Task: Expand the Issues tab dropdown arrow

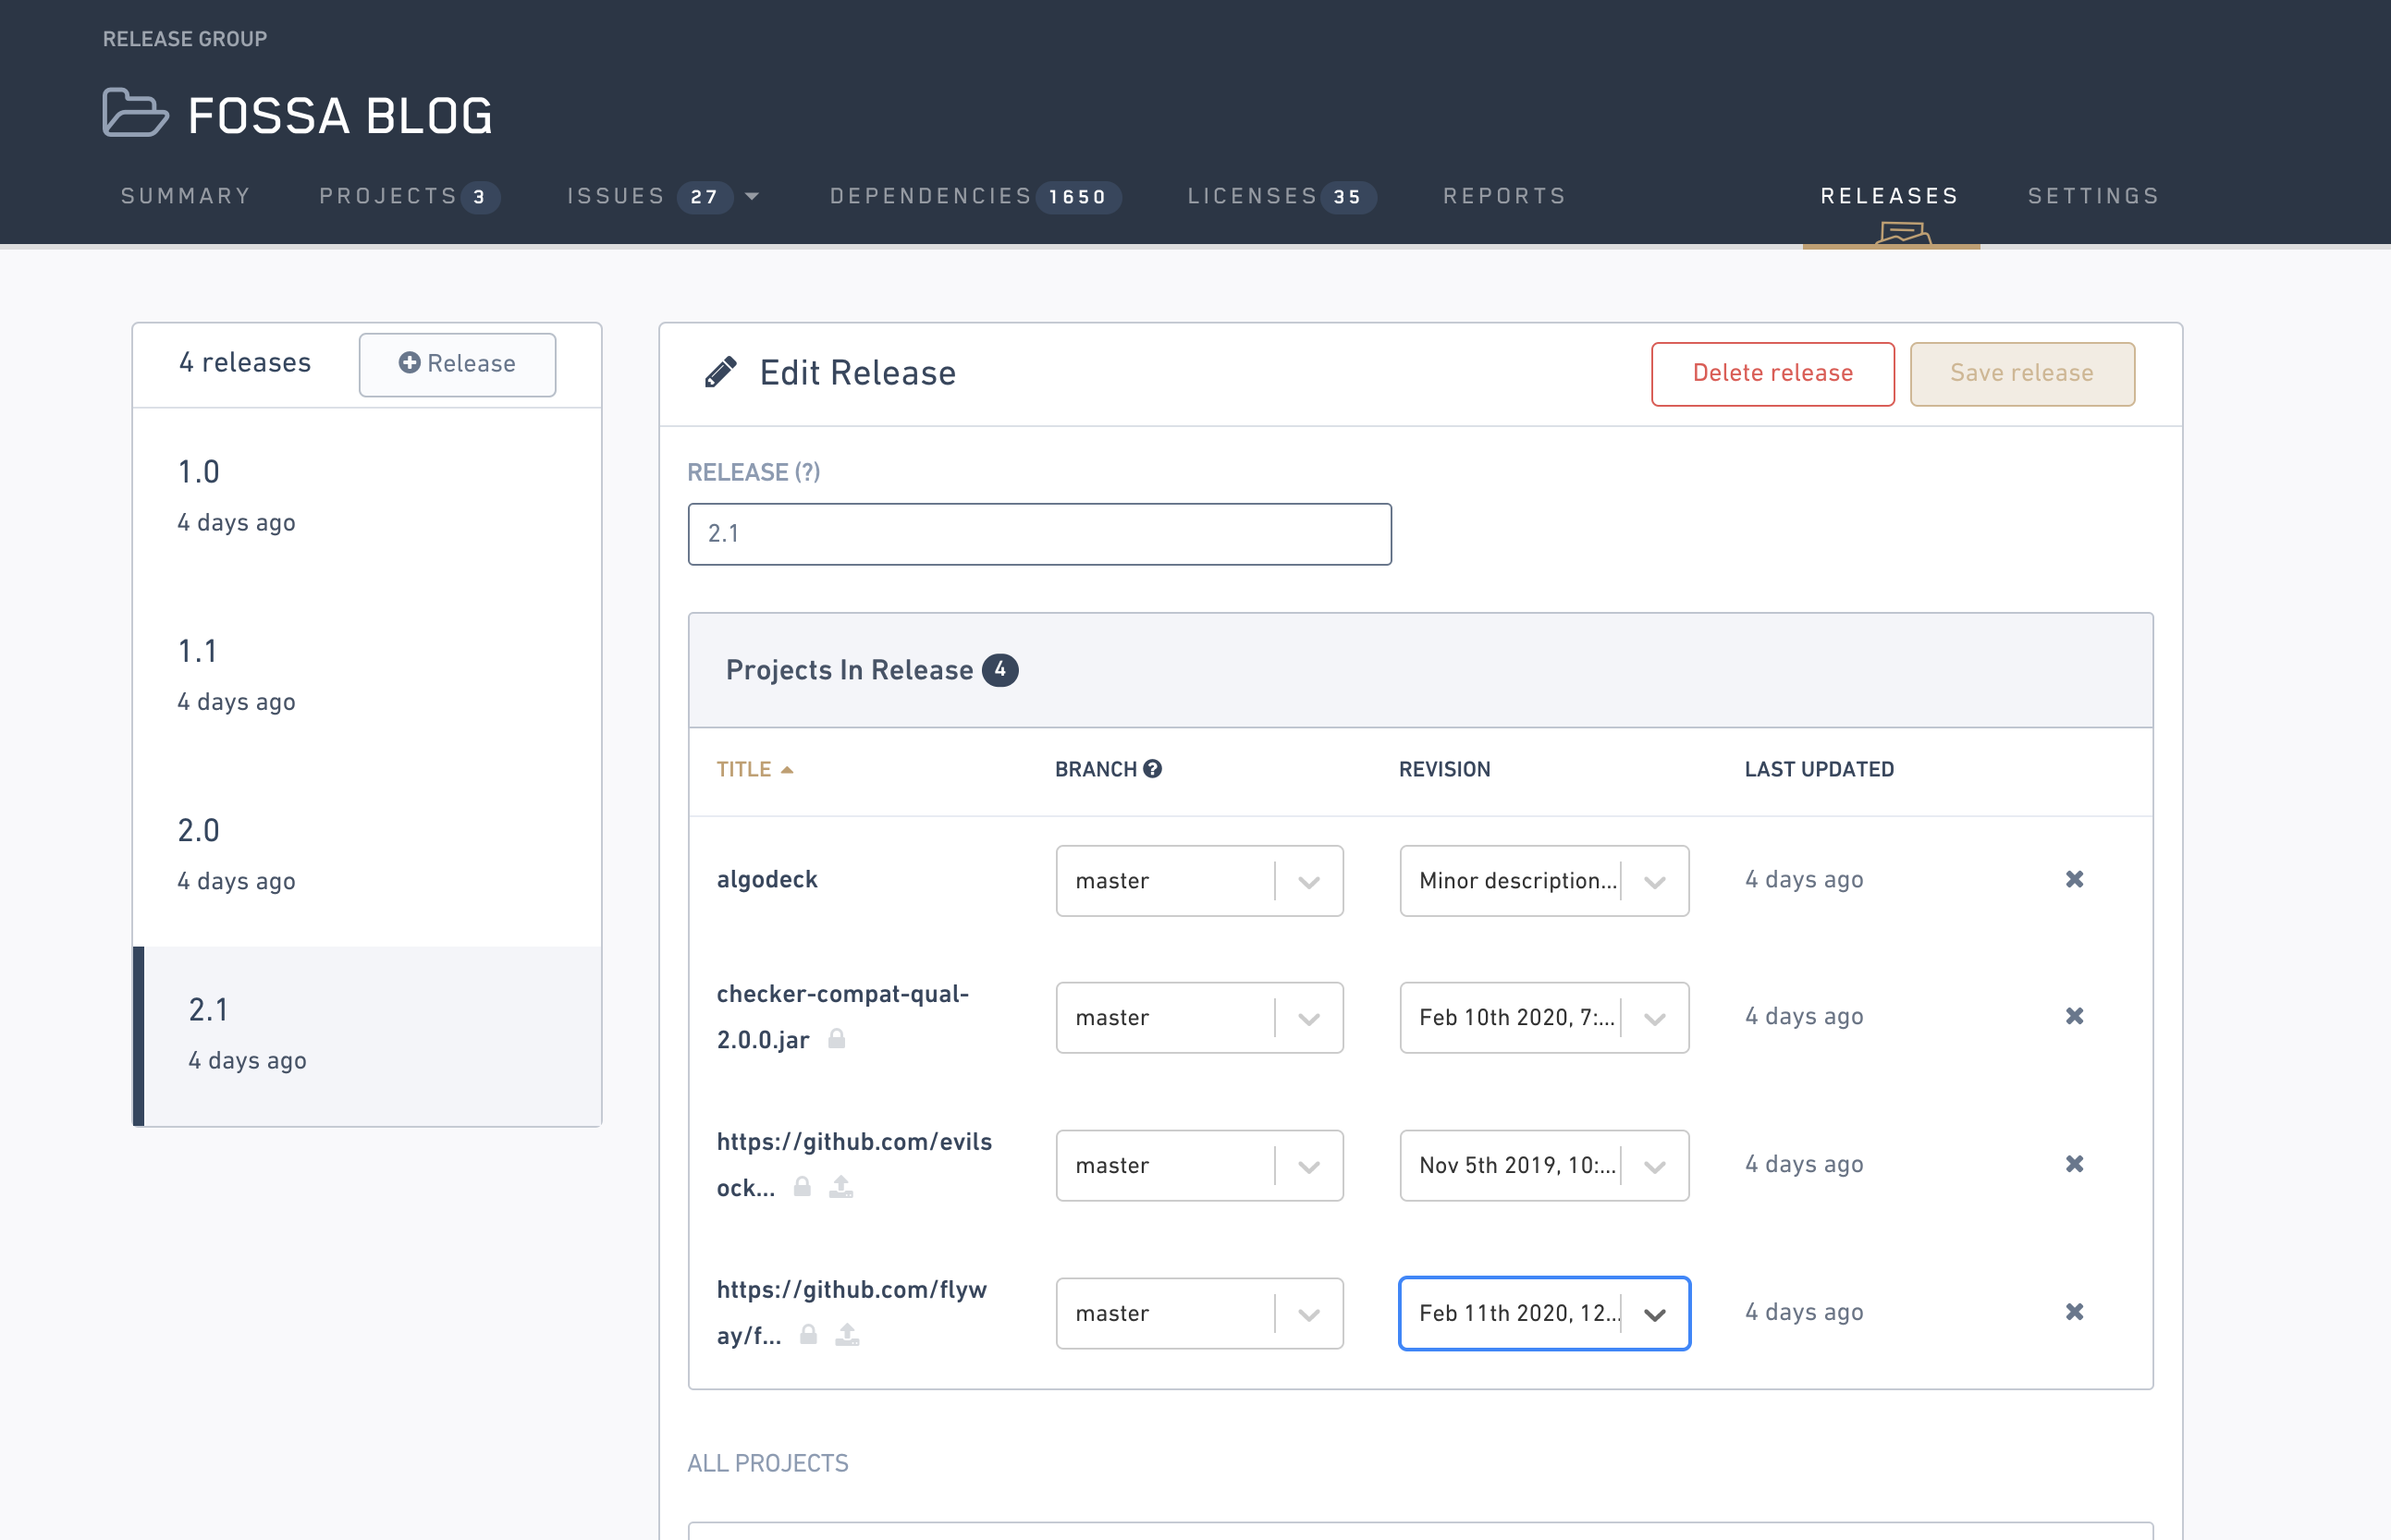Action: (753, 196)
